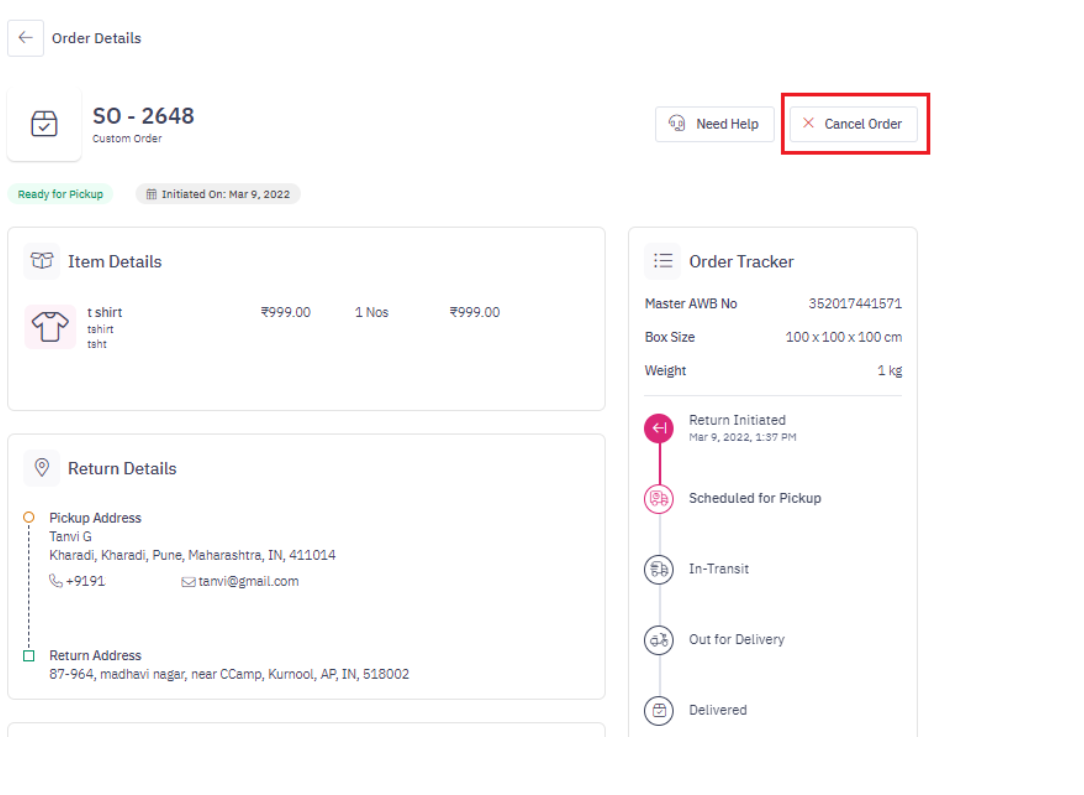Click the back arrow button

pos(26,38)
